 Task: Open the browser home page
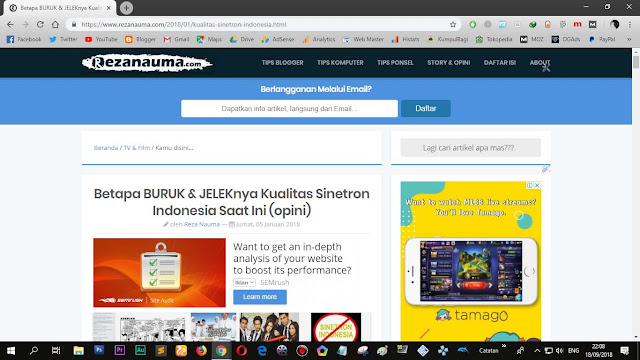point(55,24)
